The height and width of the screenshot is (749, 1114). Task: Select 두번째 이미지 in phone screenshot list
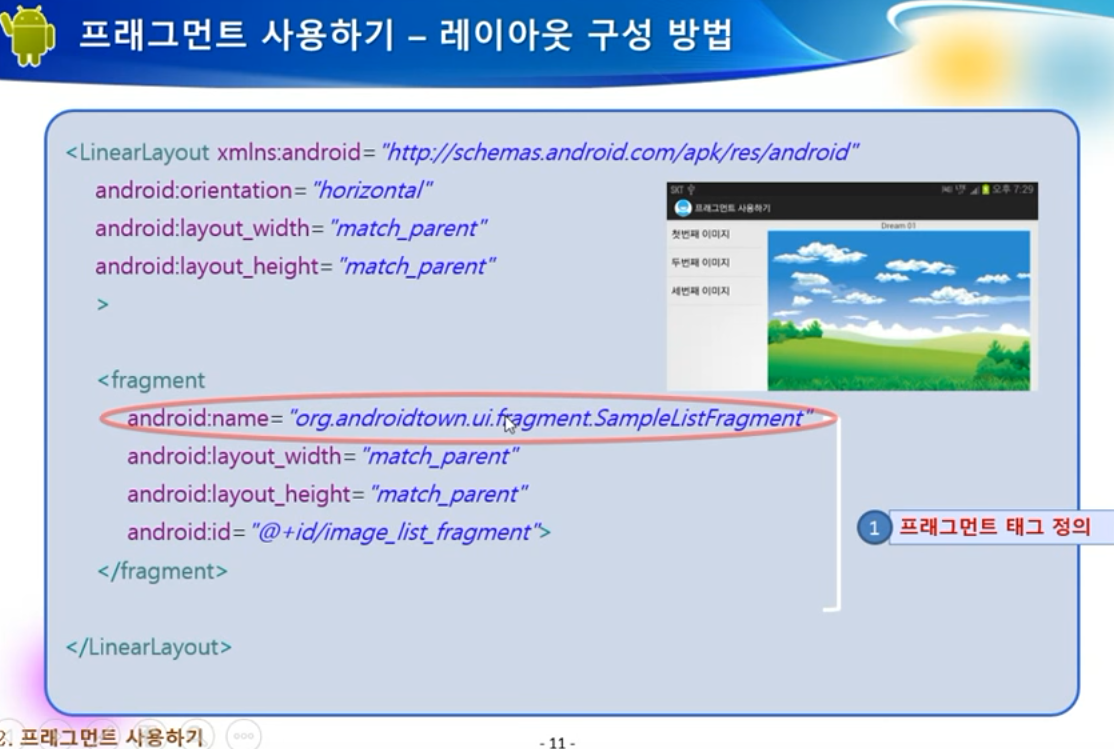point(701,262)
